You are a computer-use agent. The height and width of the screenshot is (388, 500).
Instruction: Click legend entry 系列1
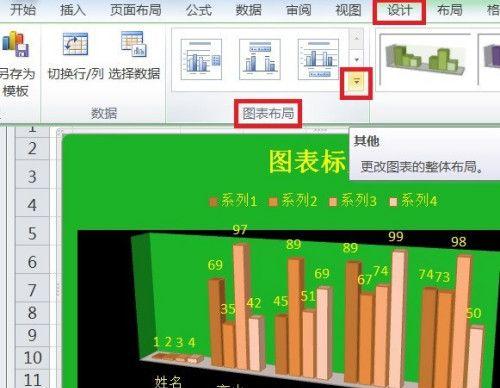pos(239,200)
